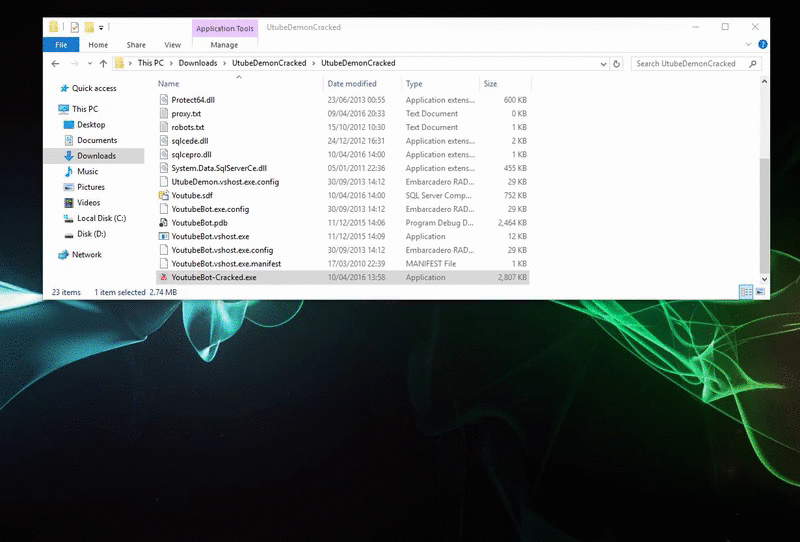800x542 pixels.
Task: Click the 10/04/2016 13:58 date cell
Action: (x=356, y=278)
